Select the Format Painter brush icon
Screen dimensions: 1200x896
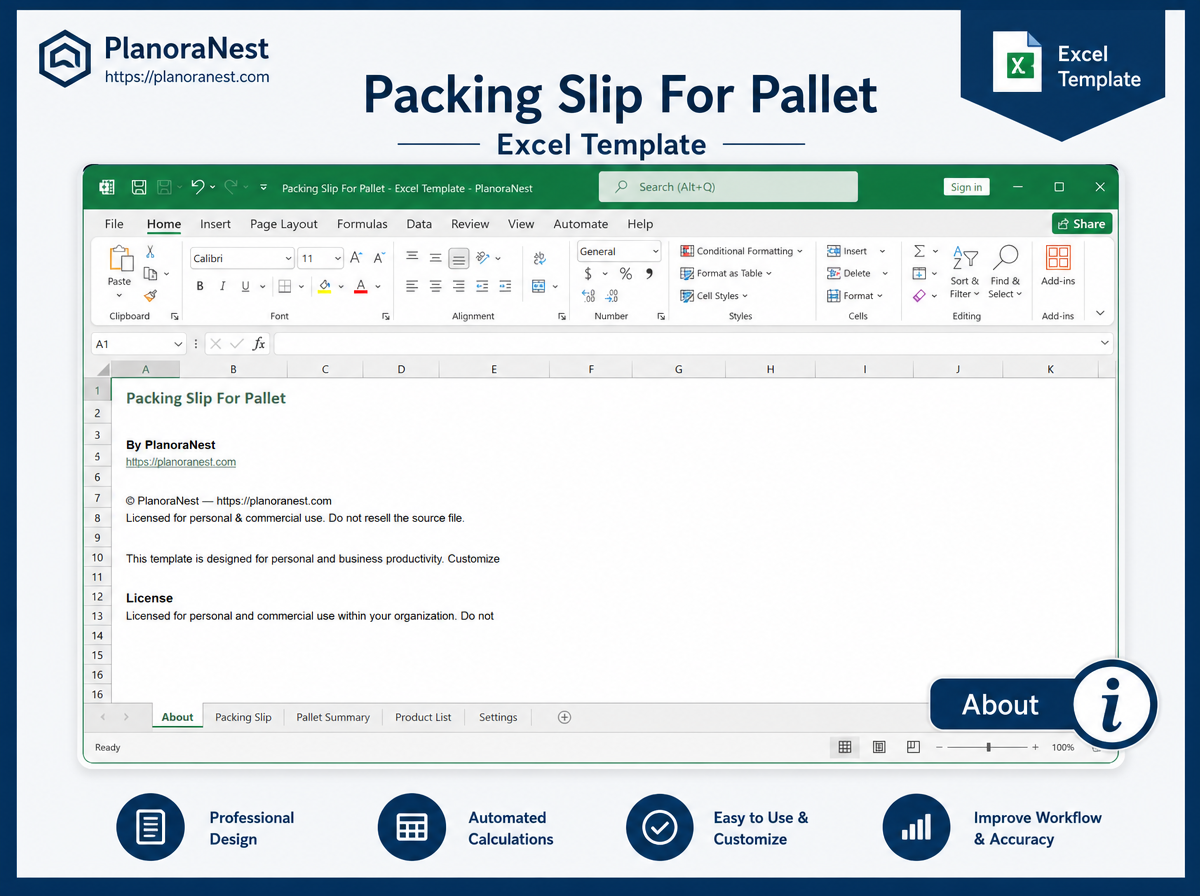point(150,295)
